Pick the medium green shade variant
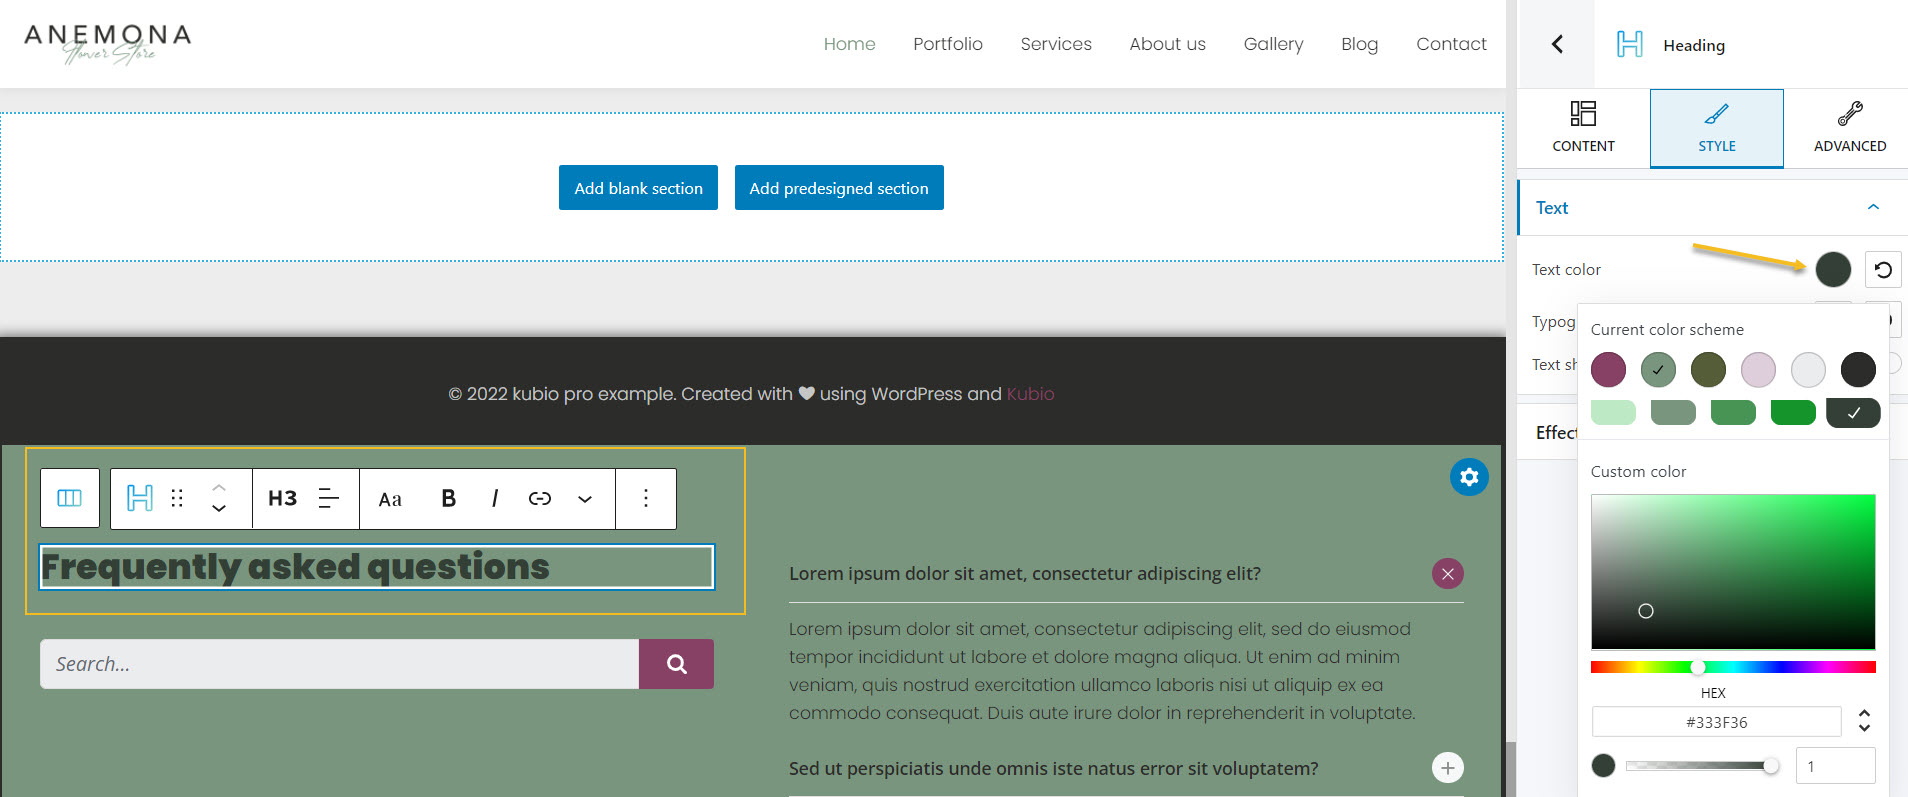Viewport: 1908px width, 797px height. pos(1733,412)
